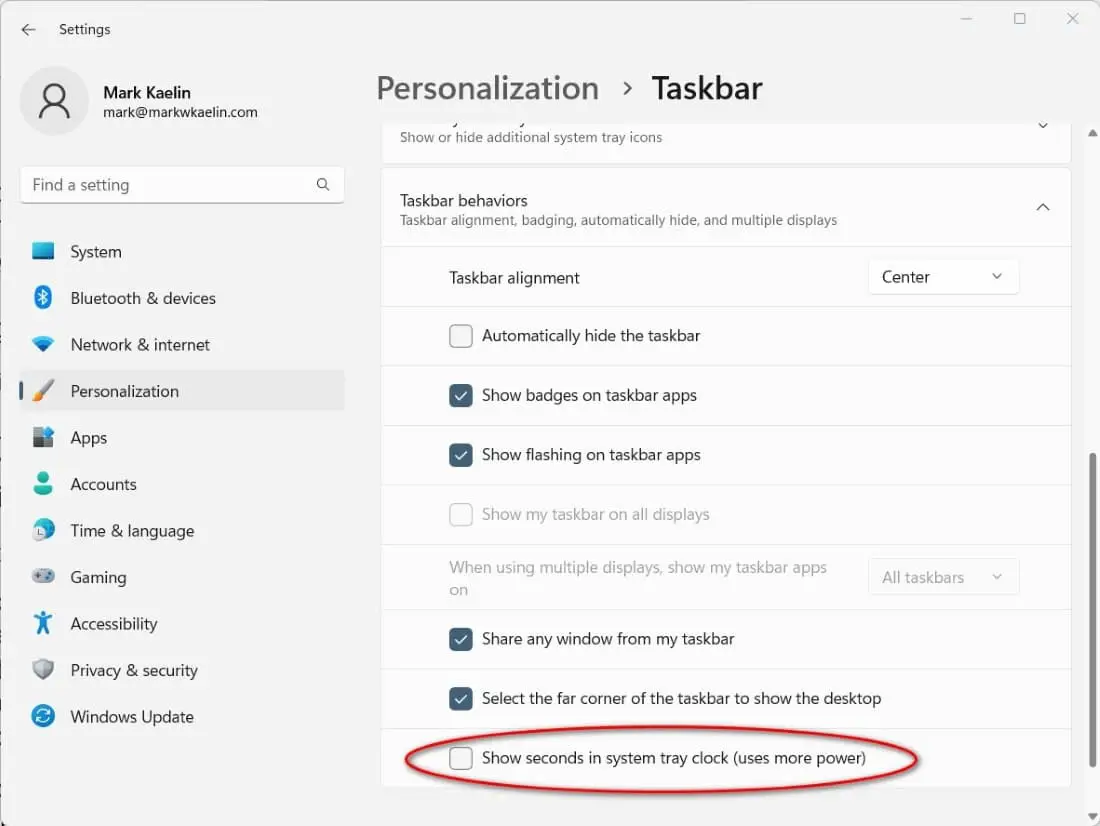Image resolution: width=1100 pixels, height=826 pixels.
Task: Open the Bluetooth & devices icon
Action: tap(43, 298)
